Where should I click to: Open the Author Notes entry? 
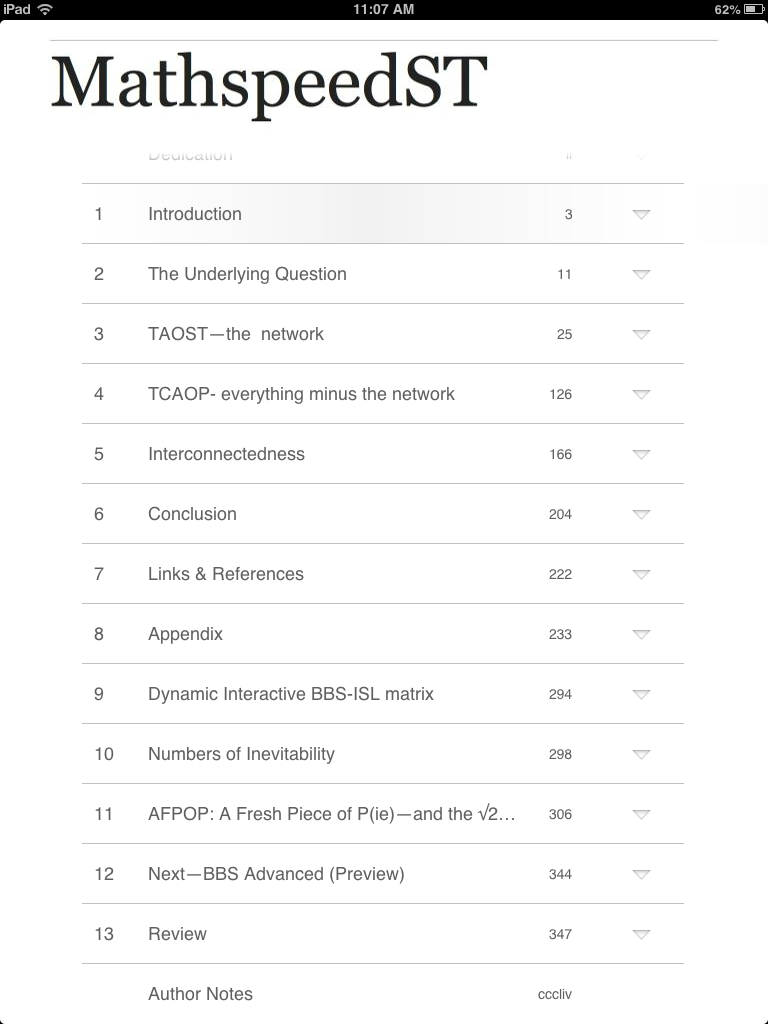click(200, 994)
